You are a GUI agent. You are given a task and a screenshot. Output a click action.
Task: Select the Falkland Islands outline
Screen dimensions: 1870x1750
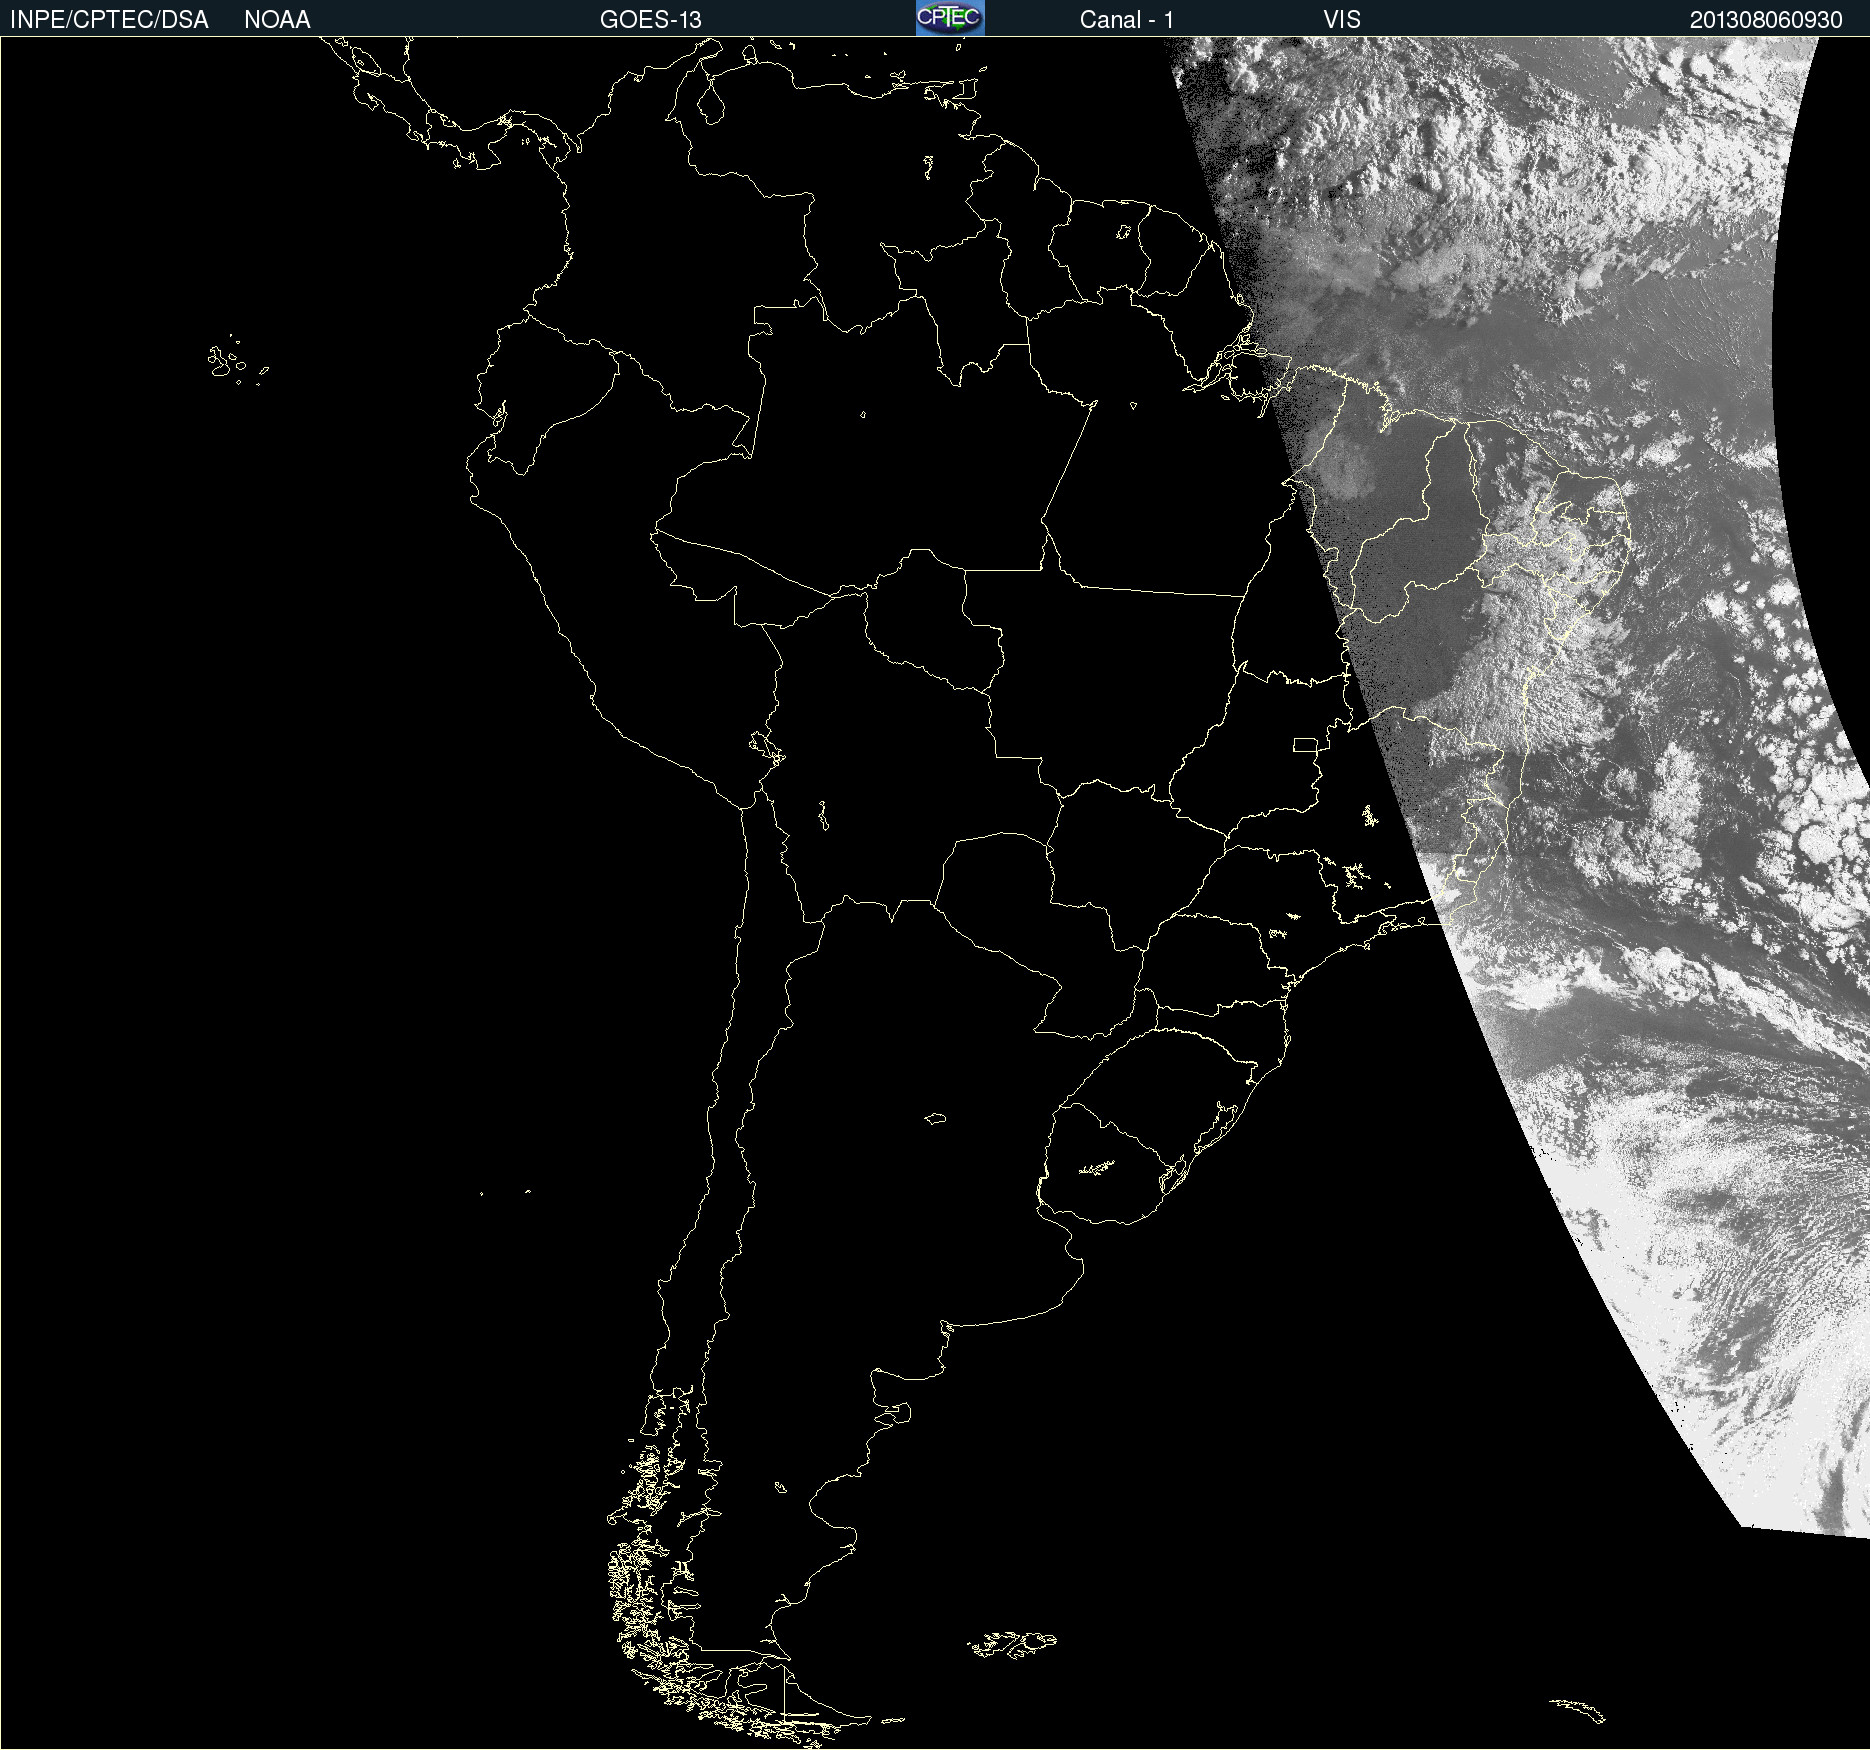(1012, 1644)
